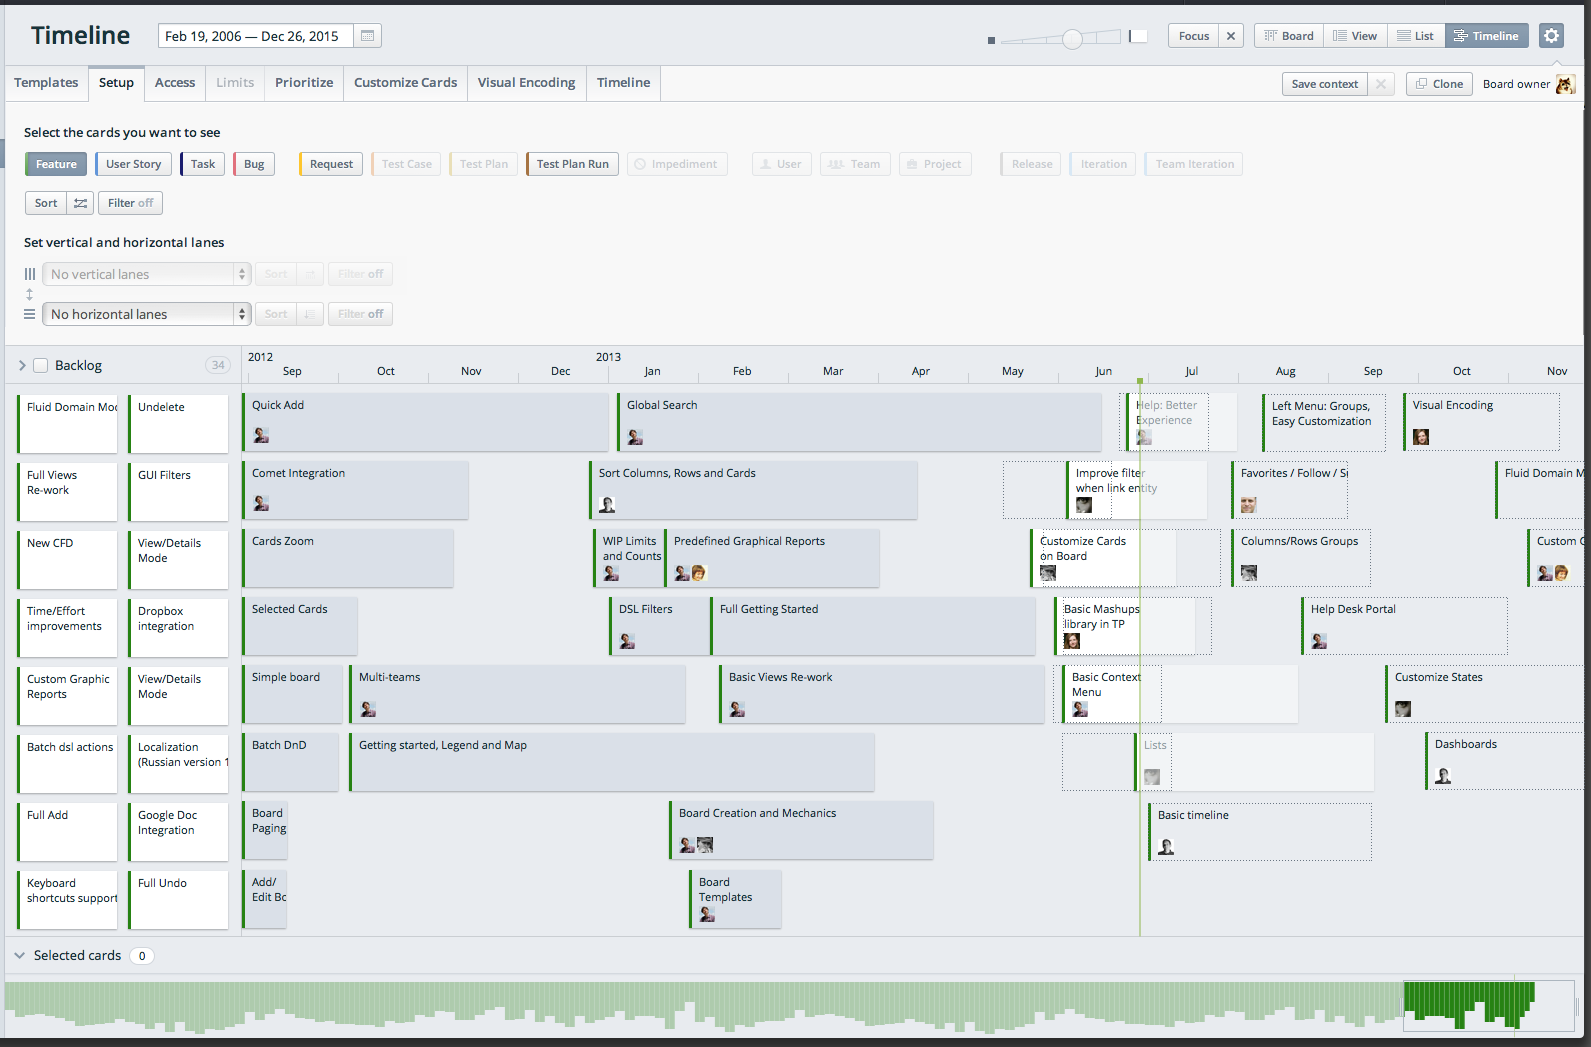The height and width of the screenshot is (1047, 1591).
Task: Toggle the User Story card type
Action: [x=133, y=164]
